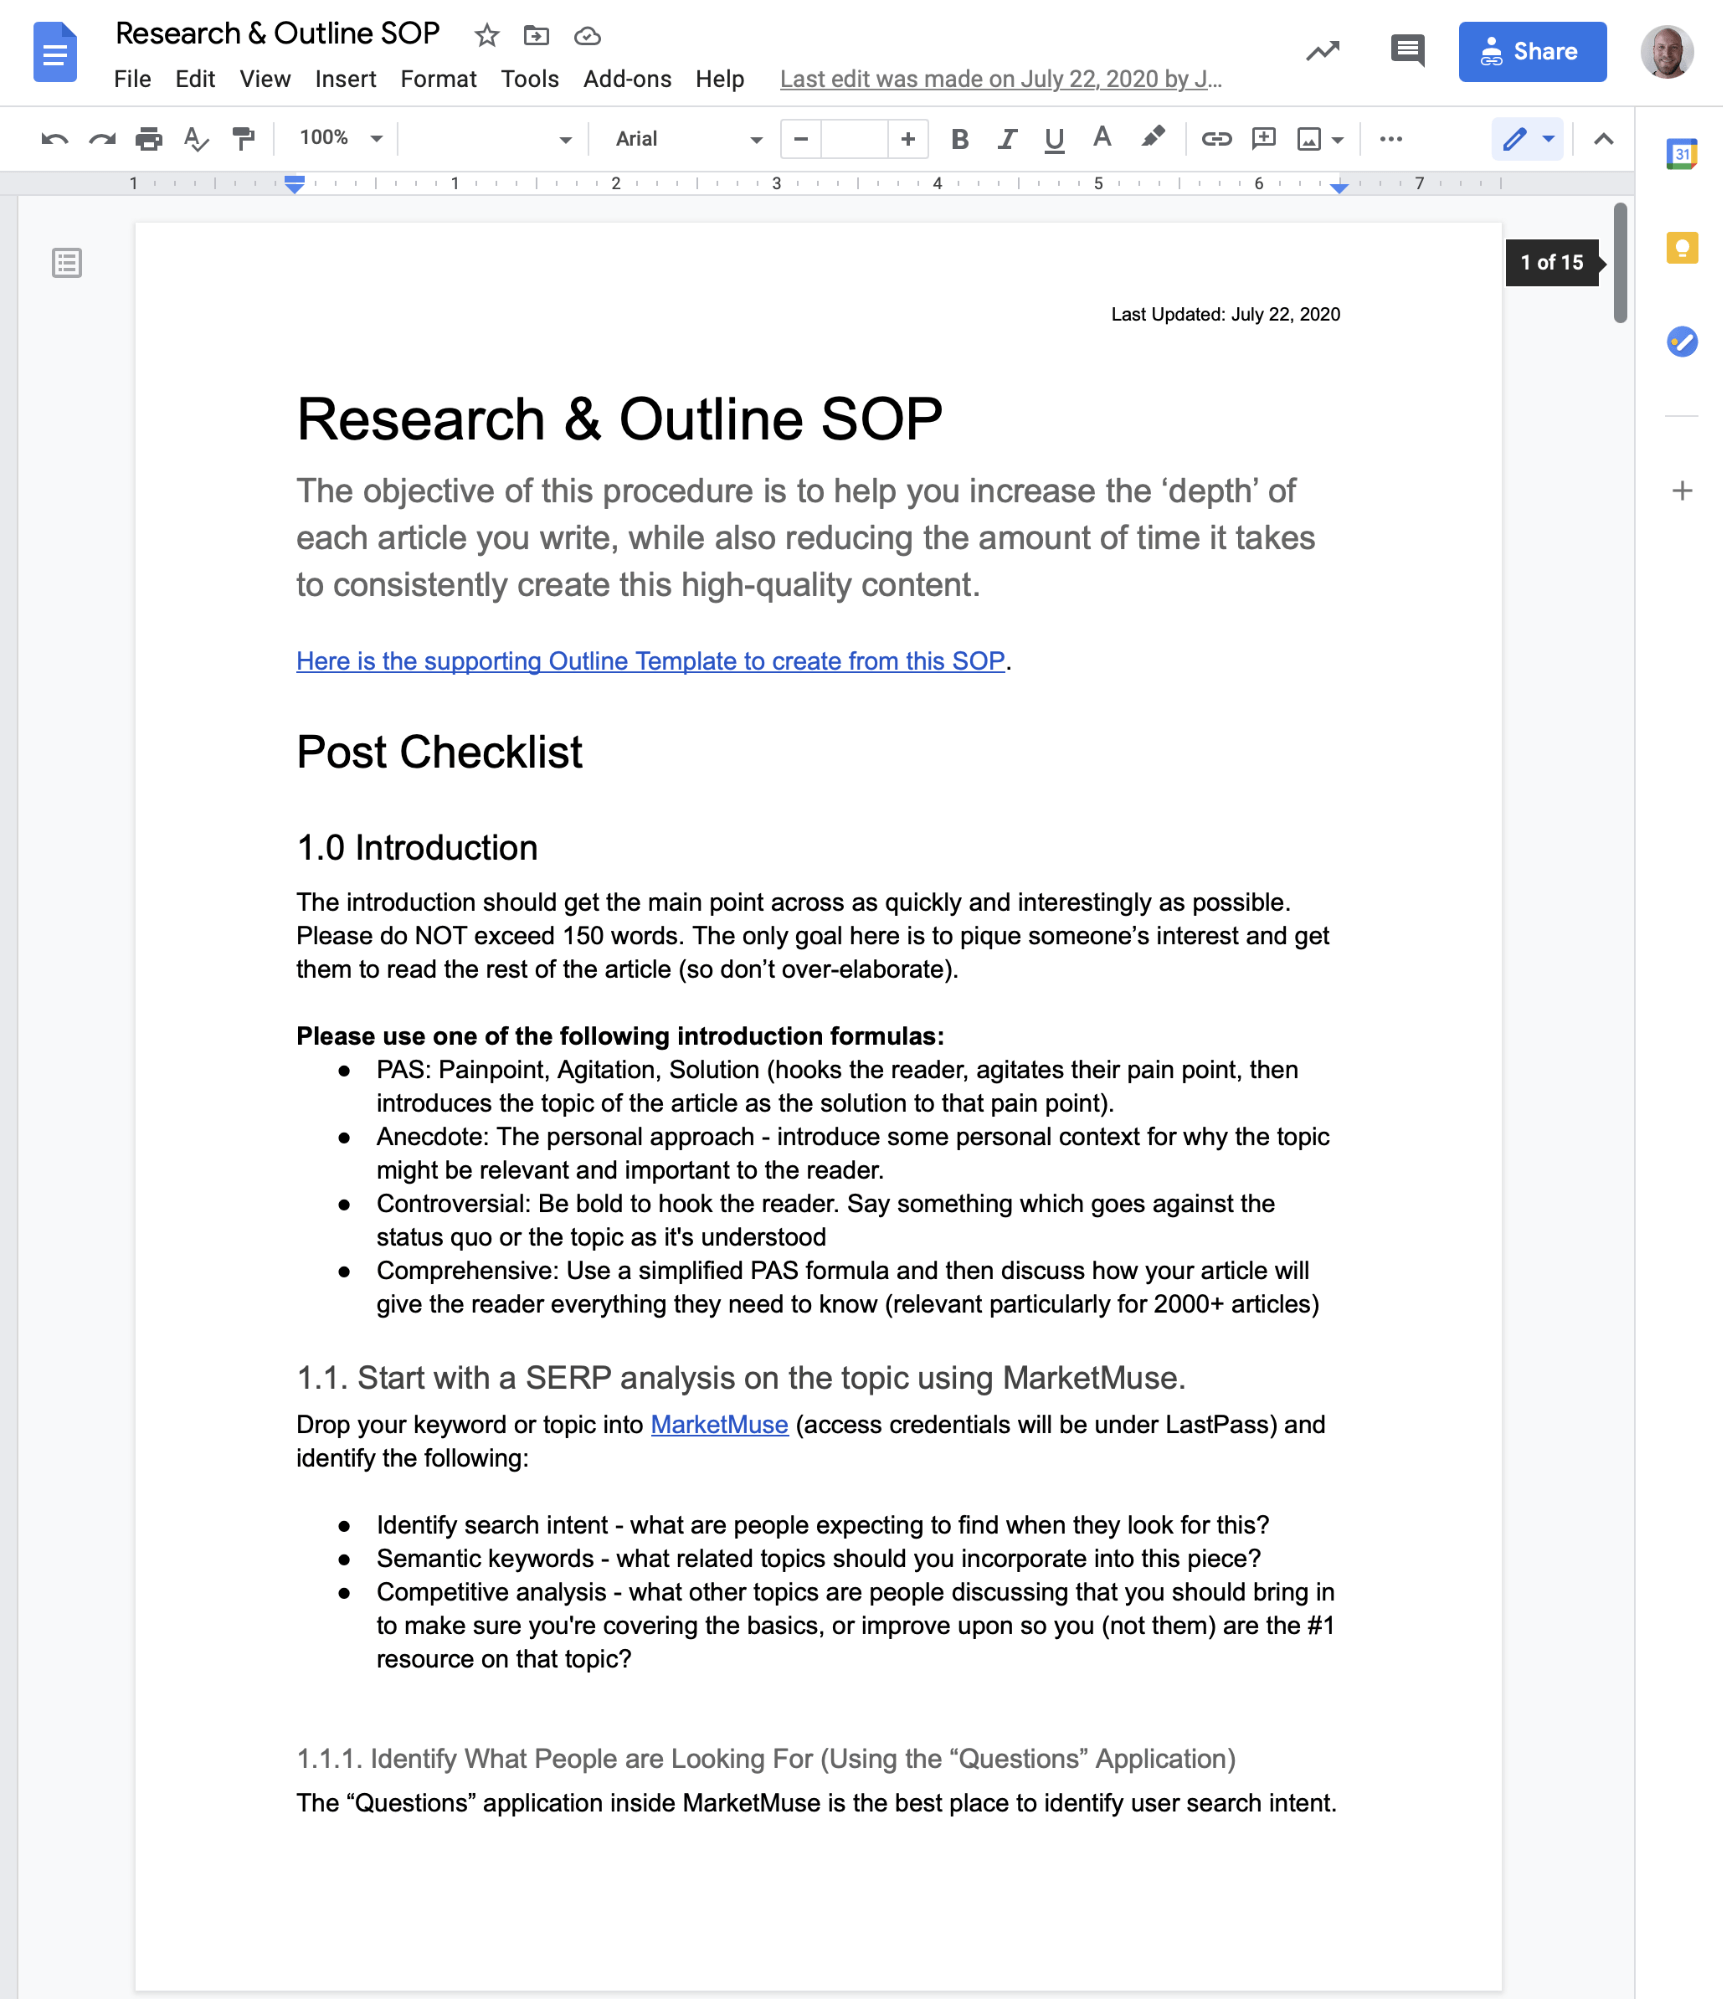This screenshot has width=1723, height=1999.
Task: Show the document outline icon
Action: pyautogui.click(x=66, y=263)
